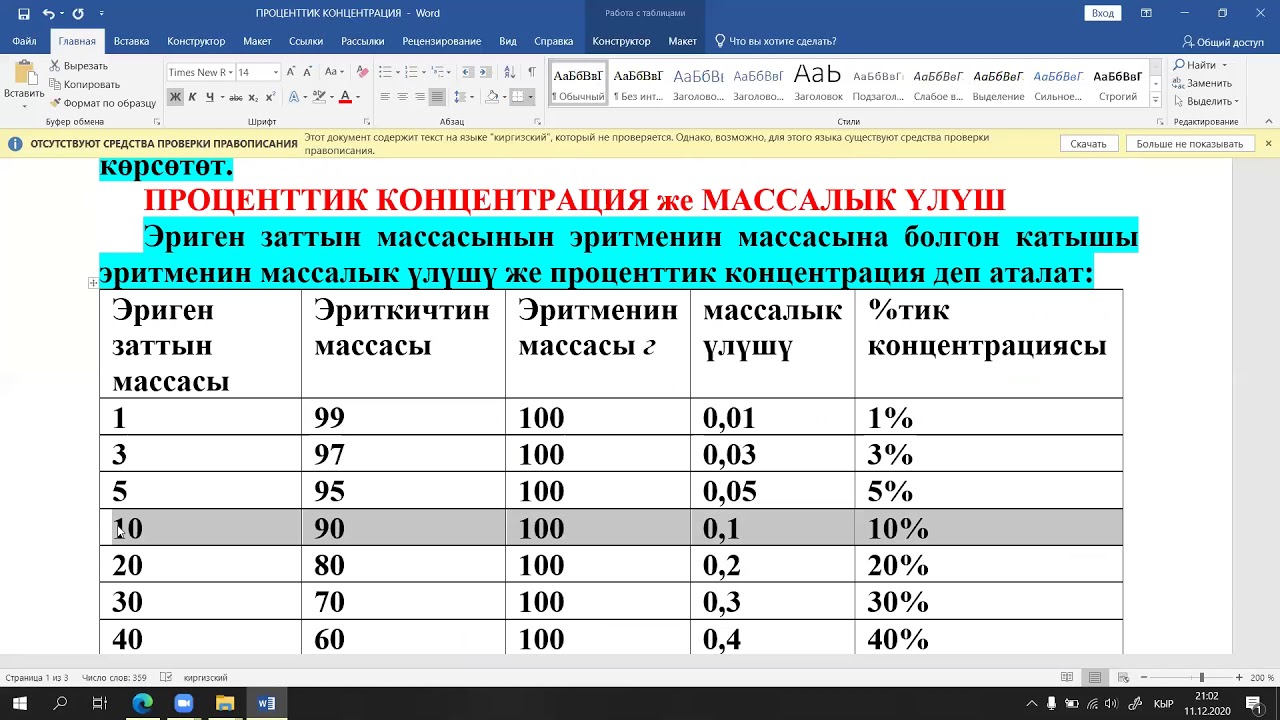The image size is (1280, 720).
Task: Open Zoom app from the taskbar
Action: 183,703
